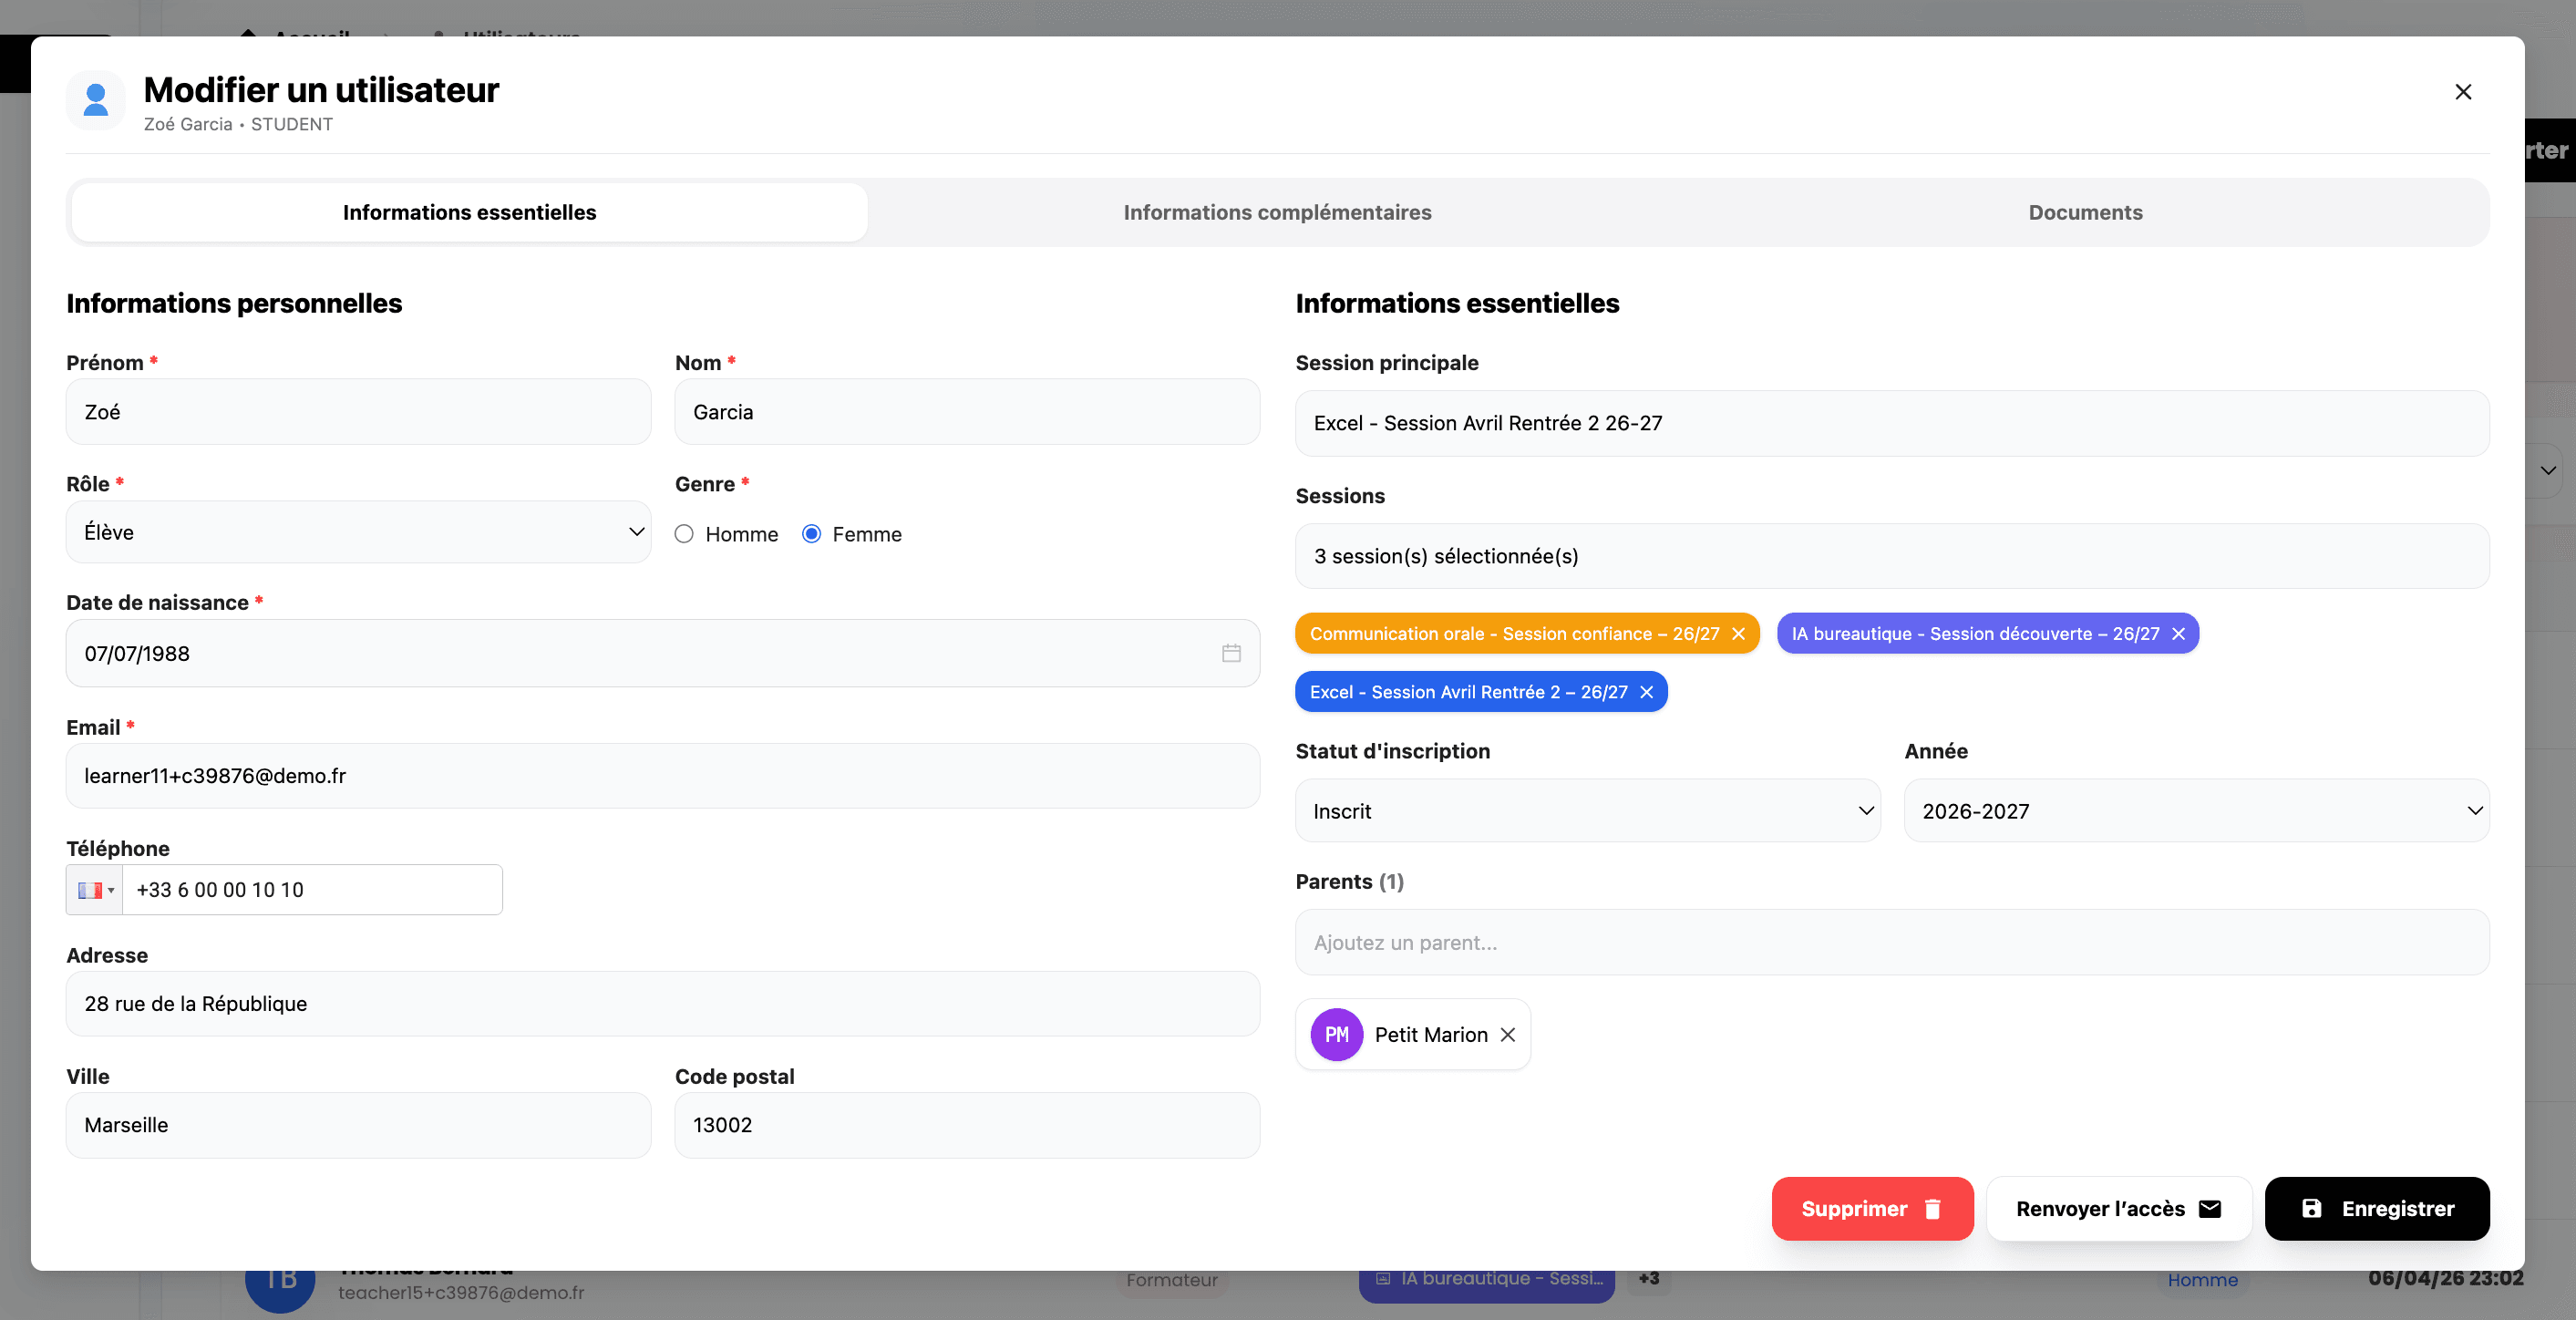The width and height of the screenshot is (2576, 1320).
Task: Open the Rôle dropdown
Action: [x=358, y=532]
